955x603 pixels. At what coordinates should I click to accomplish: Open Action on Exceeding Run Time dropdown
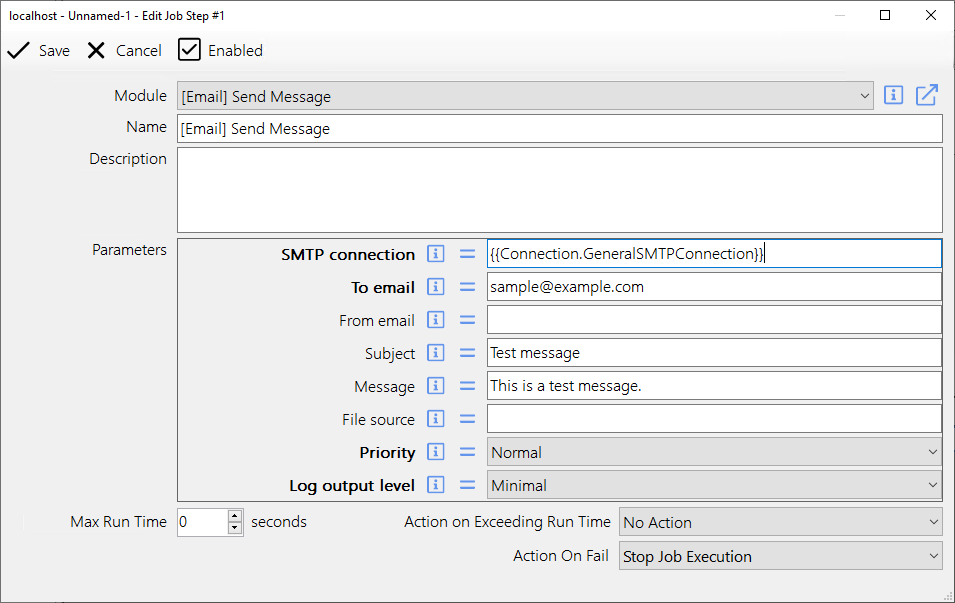click(780, 523)
